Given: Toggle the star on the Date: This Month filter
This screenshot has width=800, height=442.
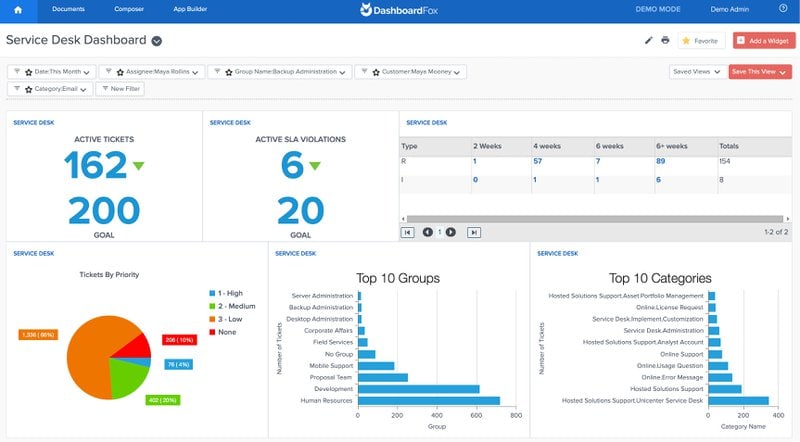Looking at the screenshot, I should (29, 72).
